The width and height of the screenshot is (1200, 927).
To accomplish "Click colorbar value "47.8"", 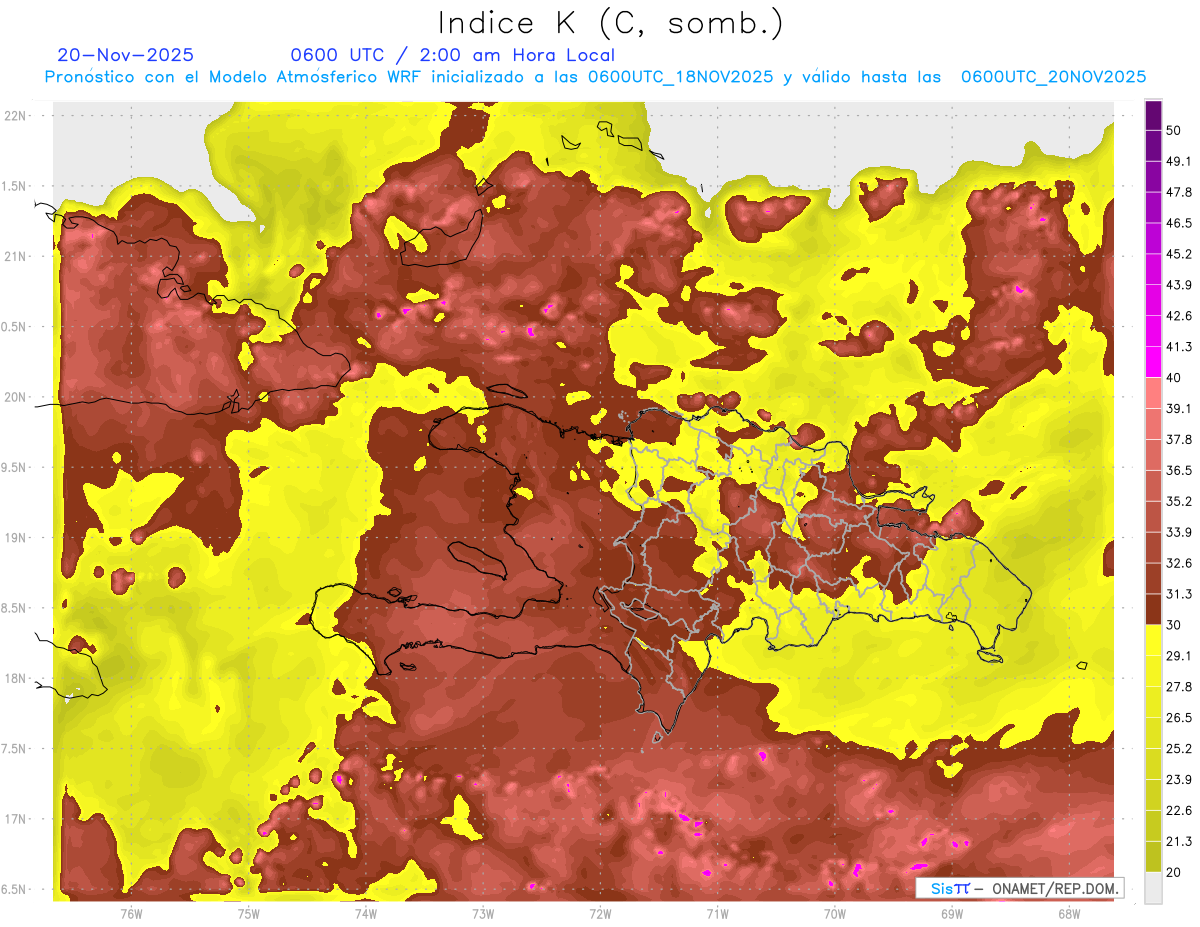I will (x=1179, y=192).
